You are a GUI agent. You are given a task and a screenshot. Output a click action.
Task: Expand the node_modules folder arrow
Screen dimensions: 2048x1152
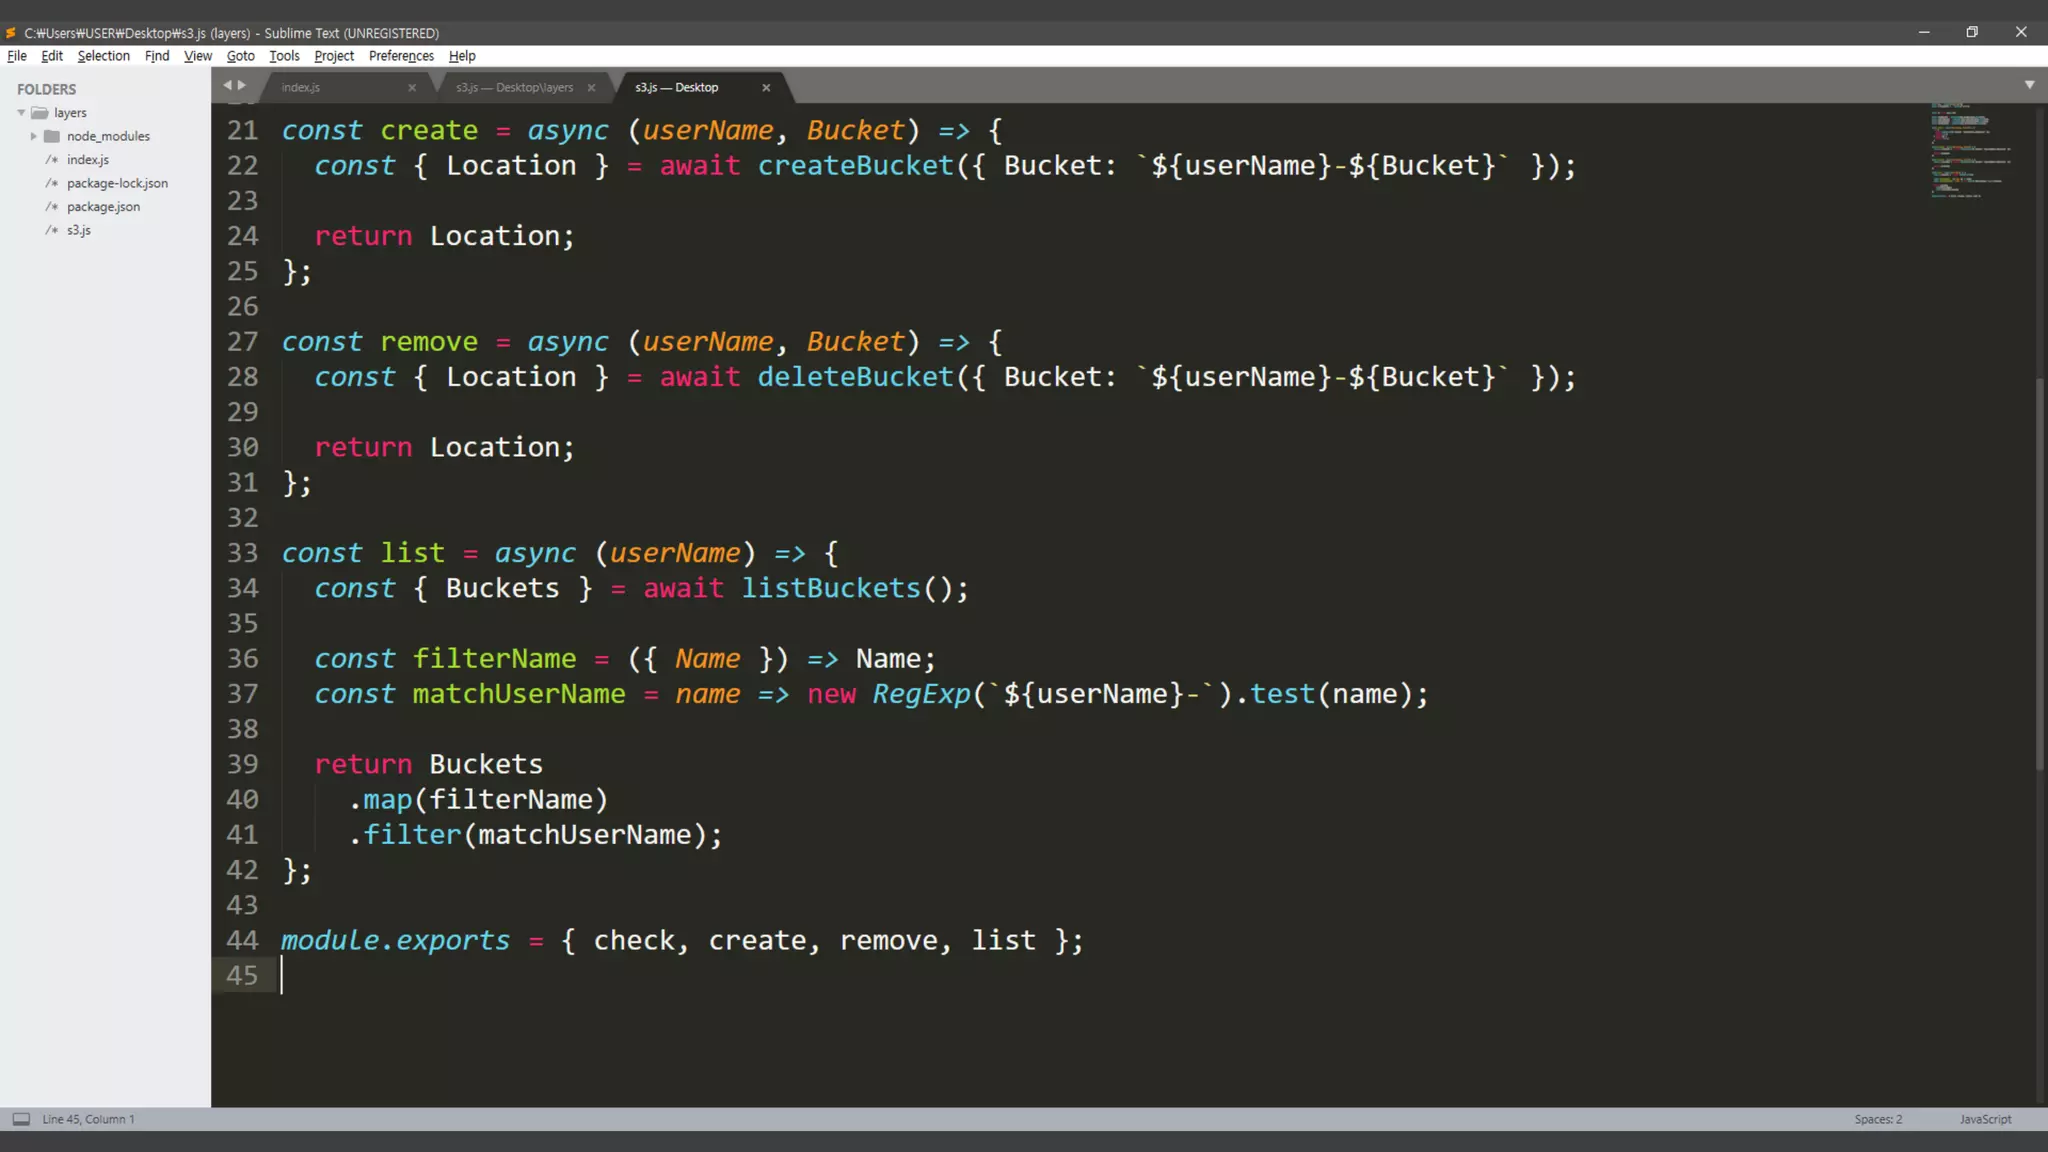click(x=34, y=136)
